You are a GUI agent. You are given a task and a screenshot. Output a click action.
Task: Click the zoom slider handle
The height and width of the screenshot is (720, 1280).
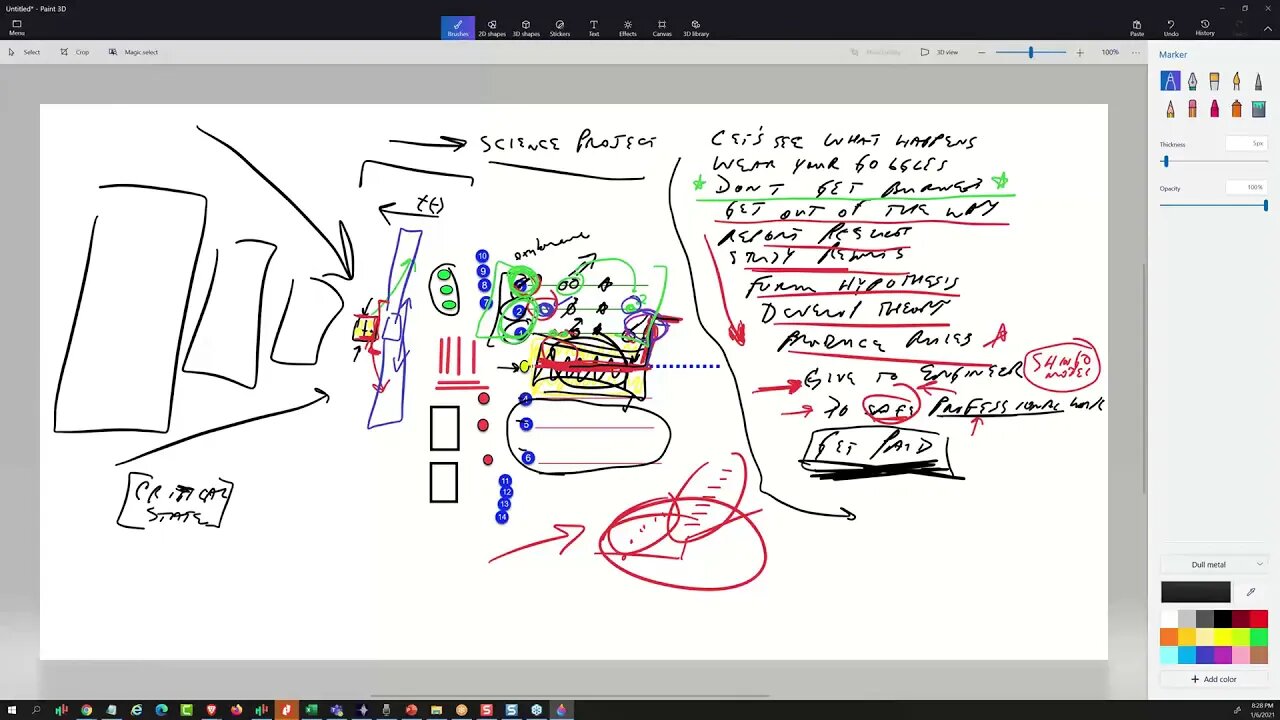click(x=1031, y=52)
